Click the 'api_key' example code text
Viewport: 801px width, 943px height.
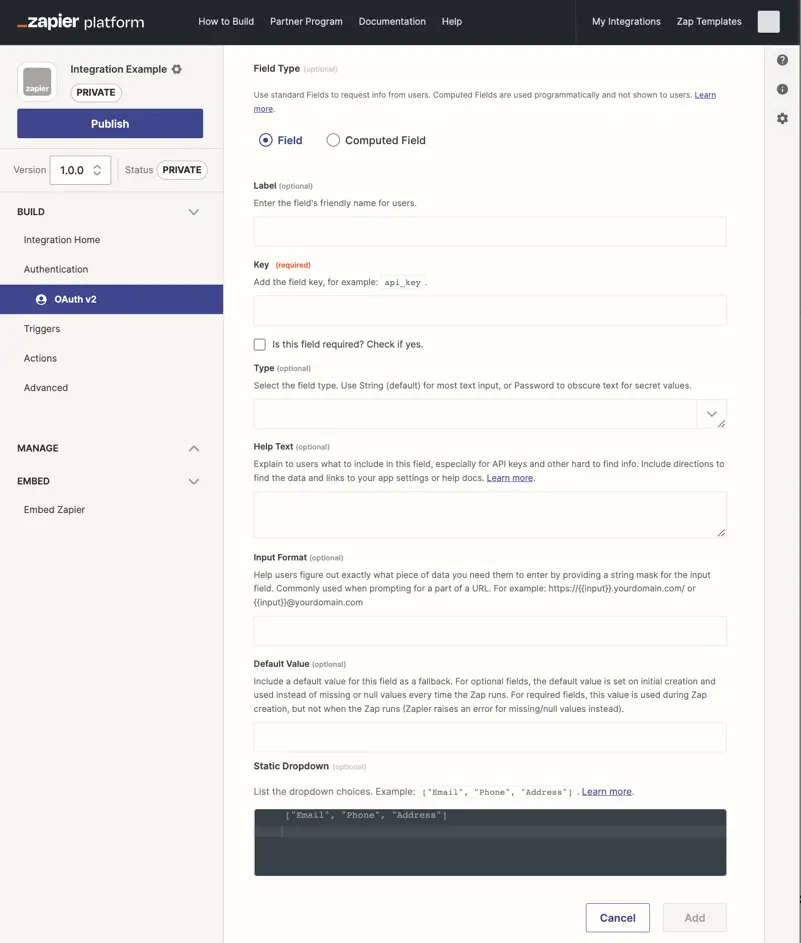tap(402, 283)
